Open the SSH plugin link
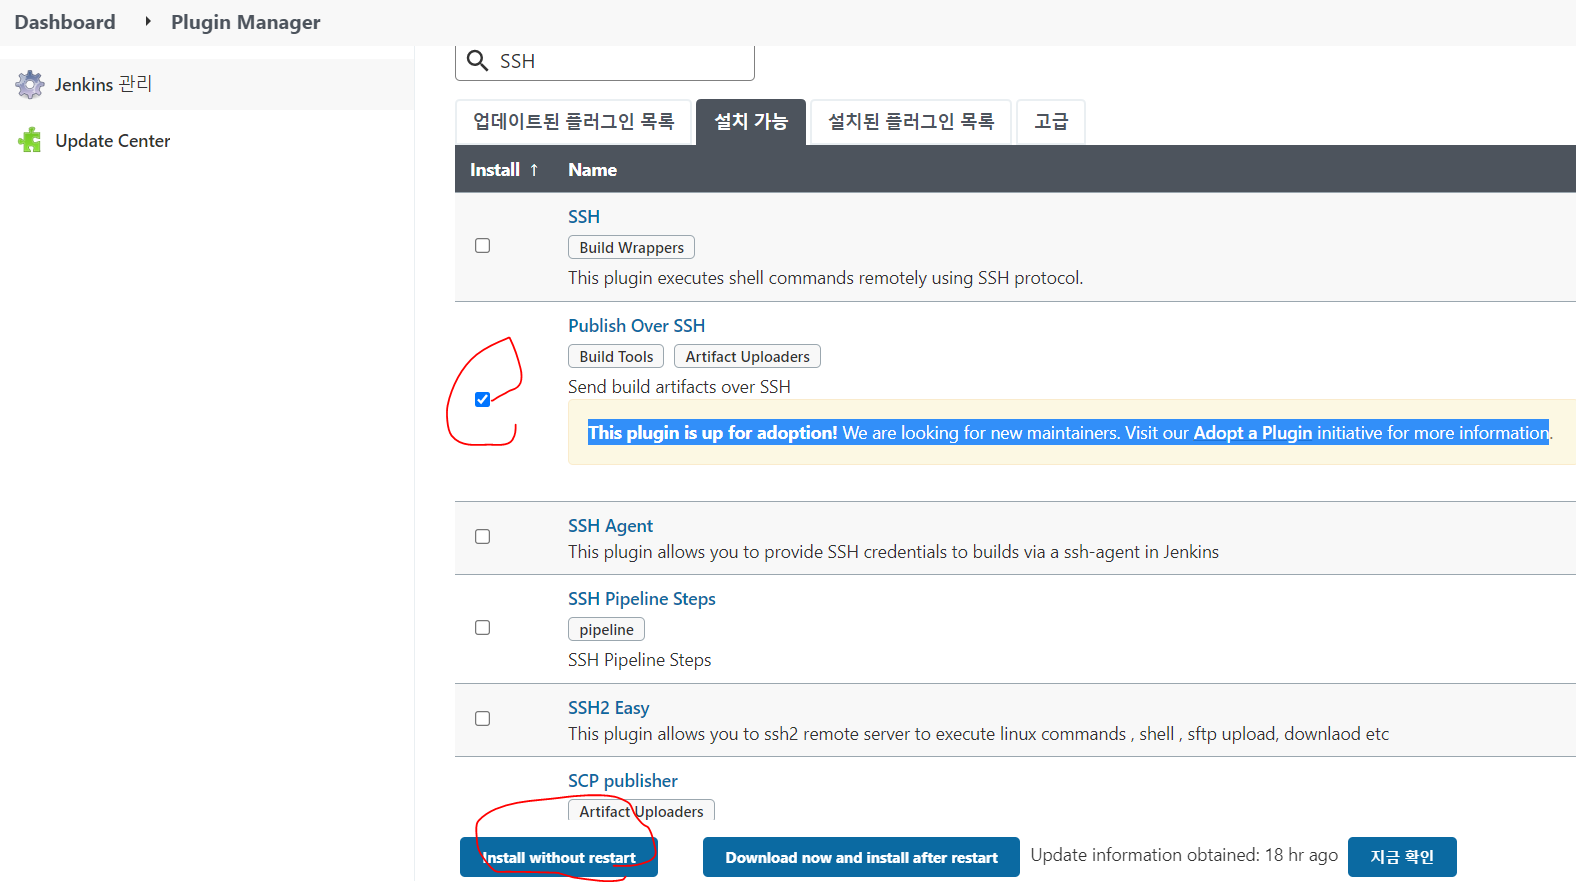1576x882 pixels. [x=584, y=217]
